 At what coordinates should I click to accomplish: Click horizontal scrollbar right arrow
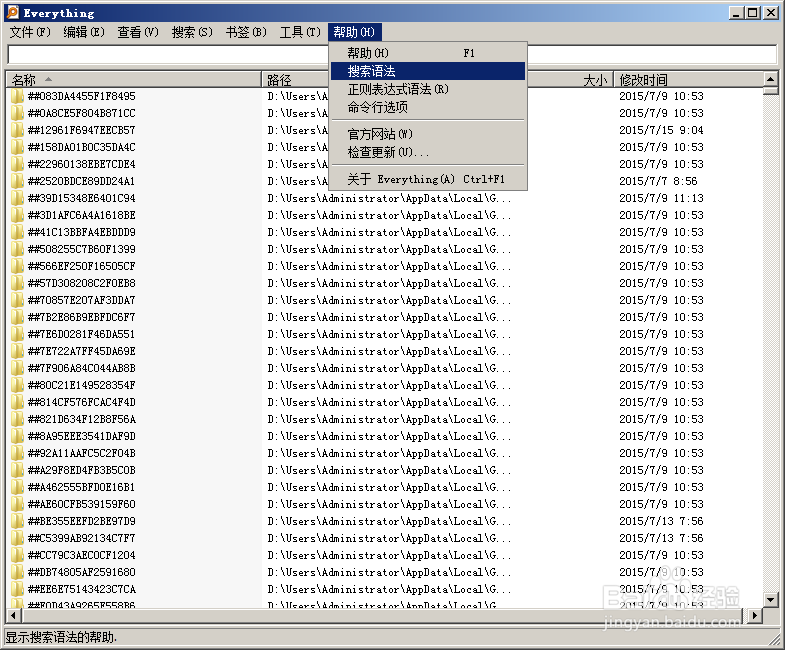click(x=755, y=615)
